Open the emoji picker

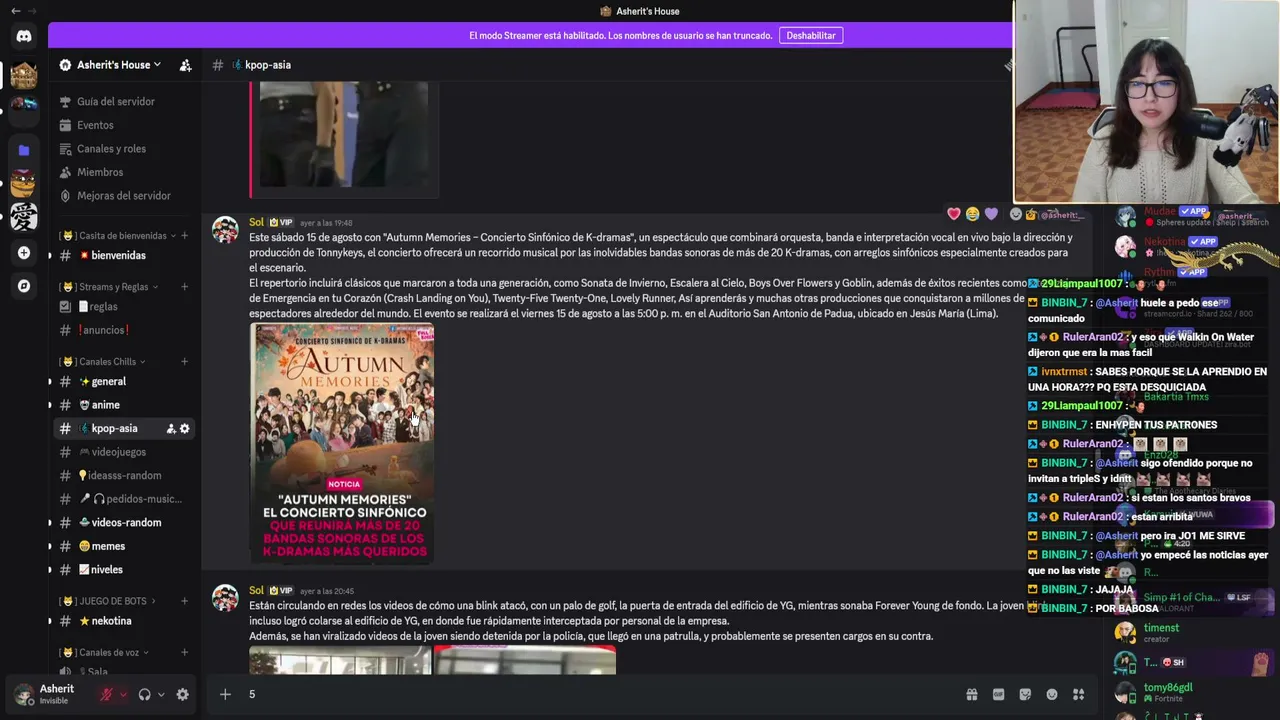[1052, 695]
